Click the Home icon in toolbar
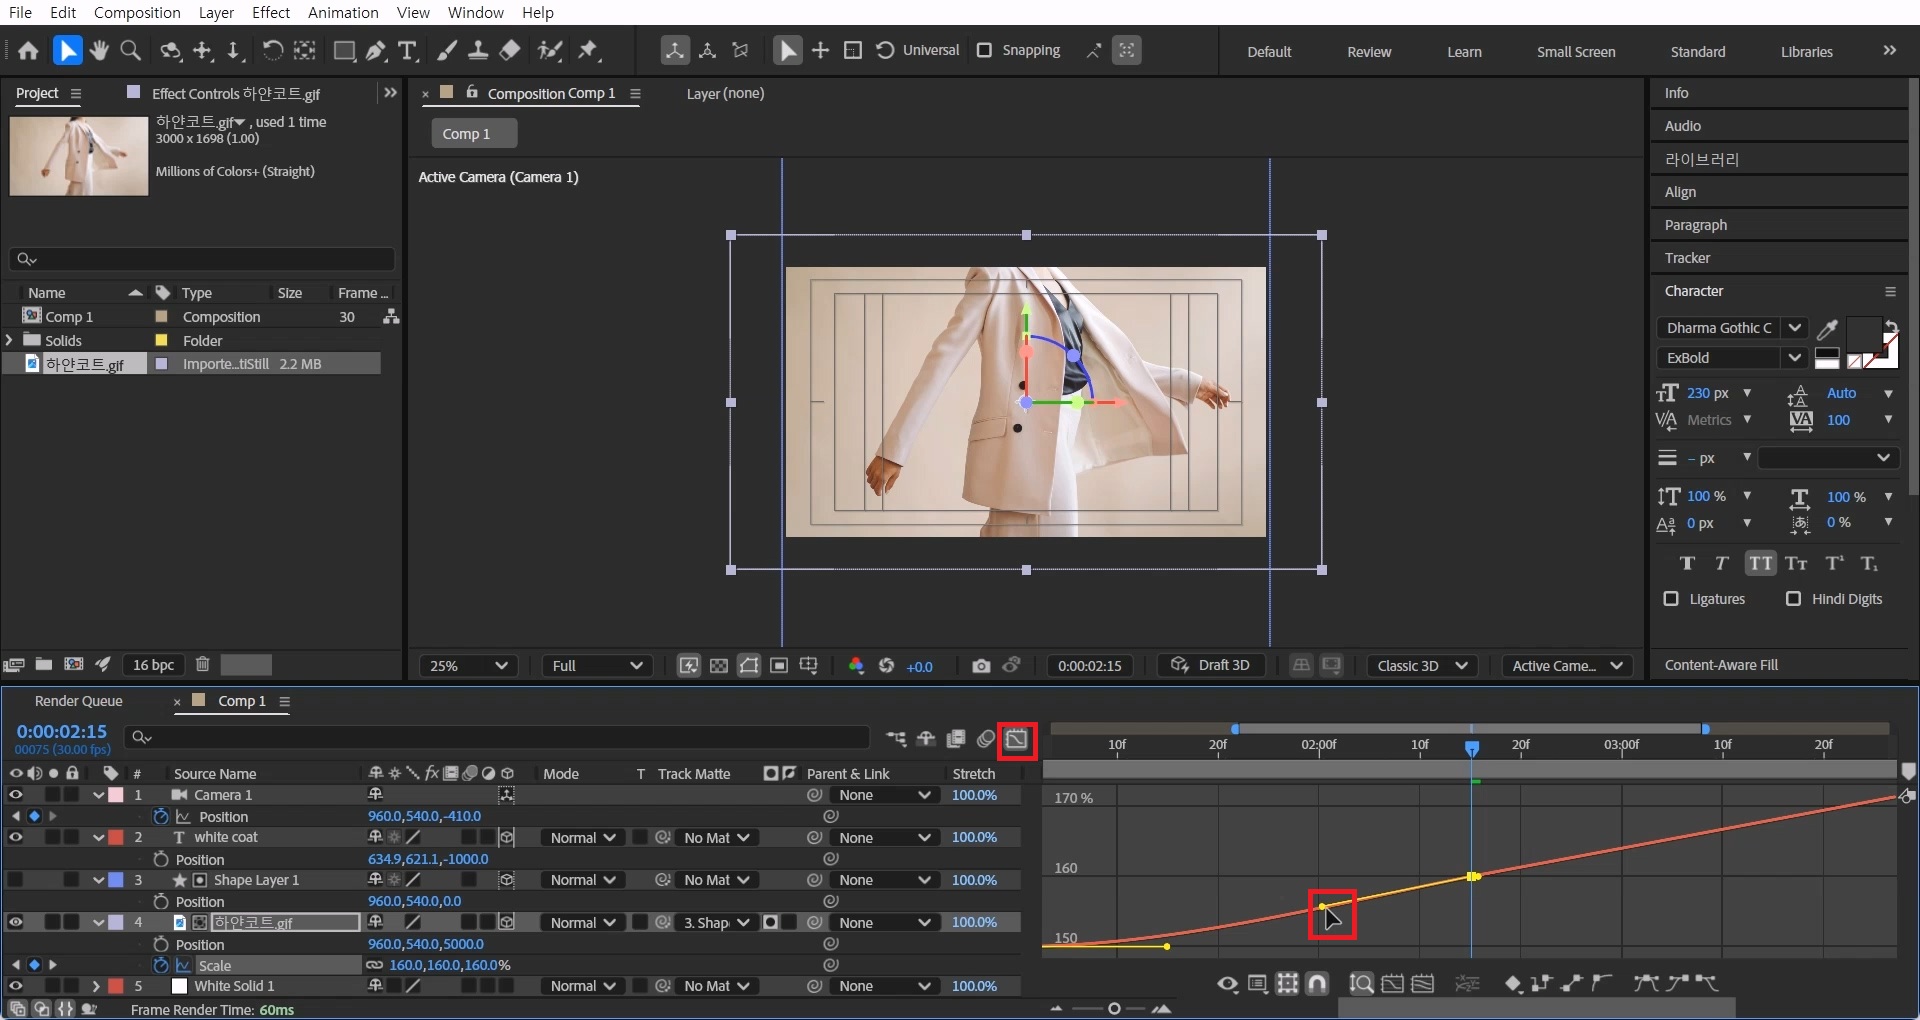Image resolution: width=1920 pixels, height=1020 pixels. [x=28, y=50]
